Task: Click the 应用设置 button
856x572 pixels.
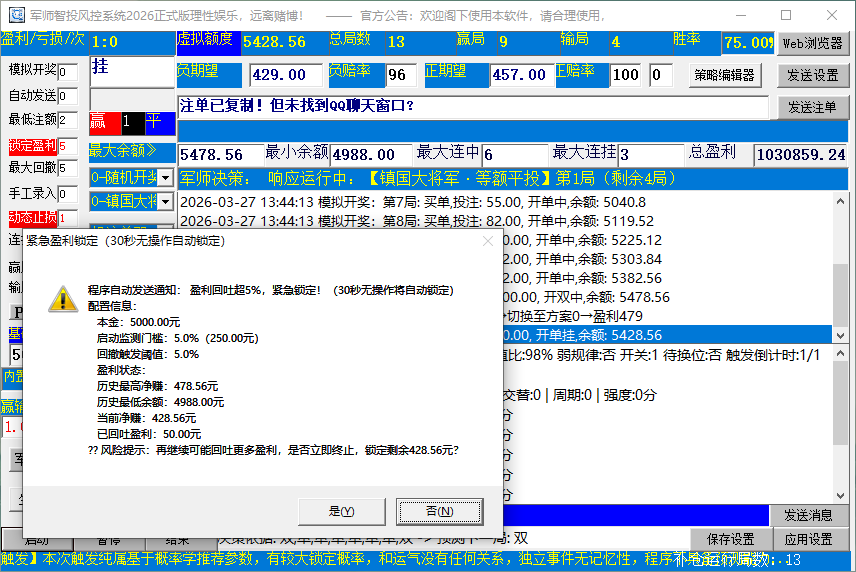Action: [809, 539]
